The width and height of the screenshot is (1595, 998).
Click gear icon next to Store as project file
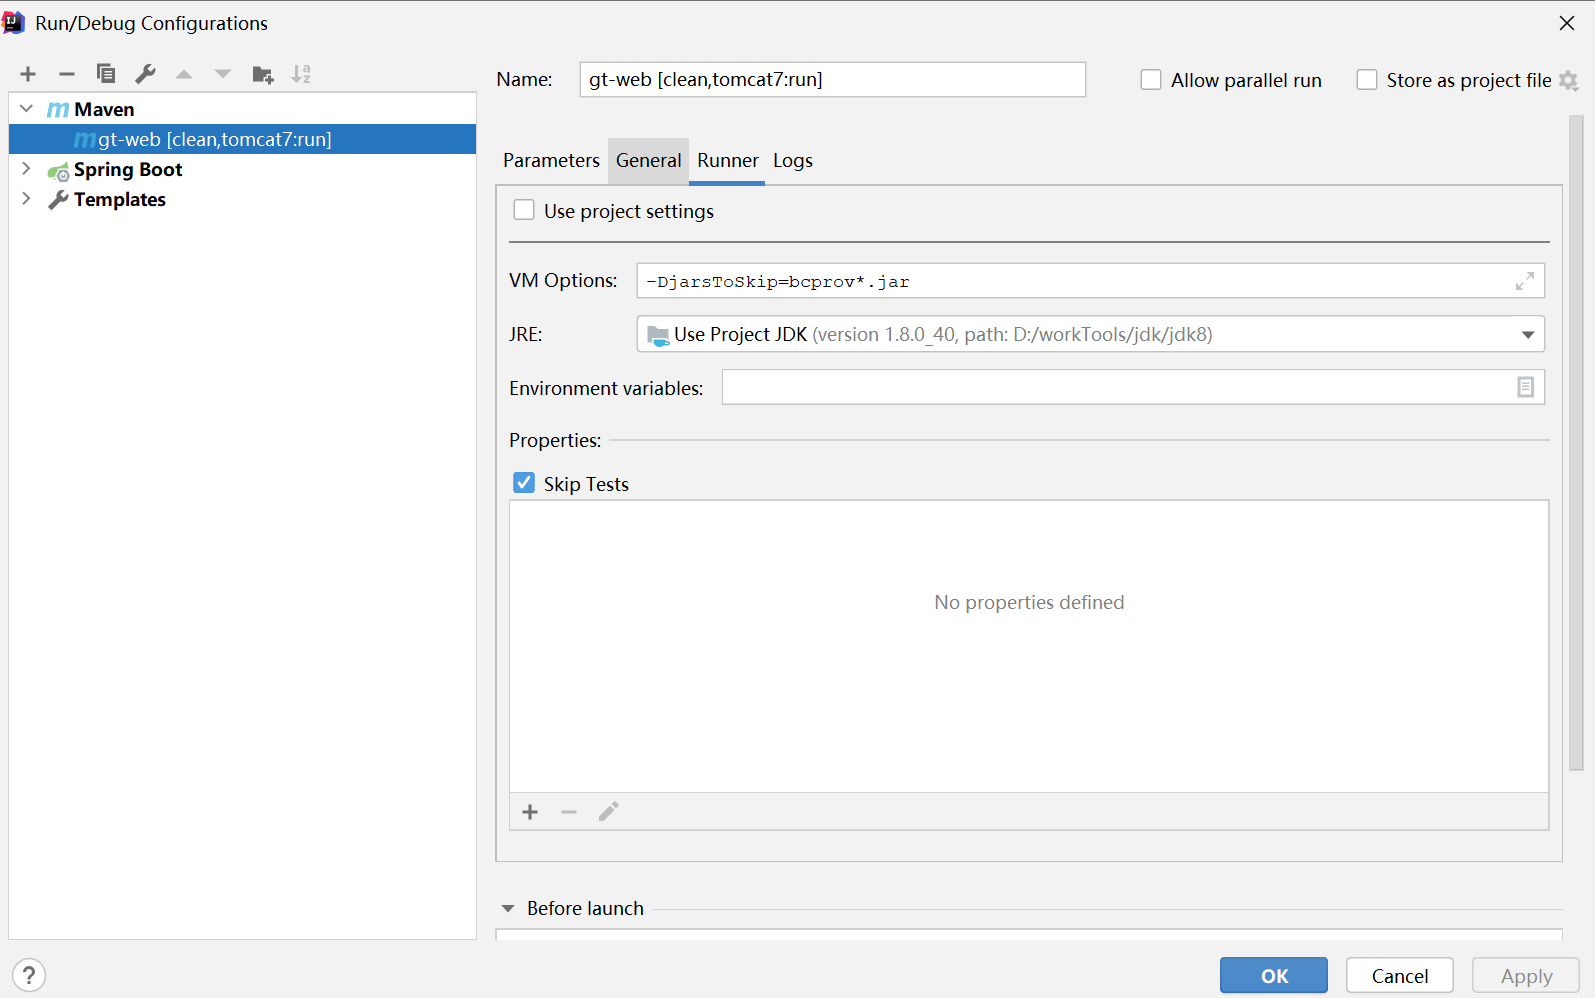pyautogui.click(x=1569, y=81)
